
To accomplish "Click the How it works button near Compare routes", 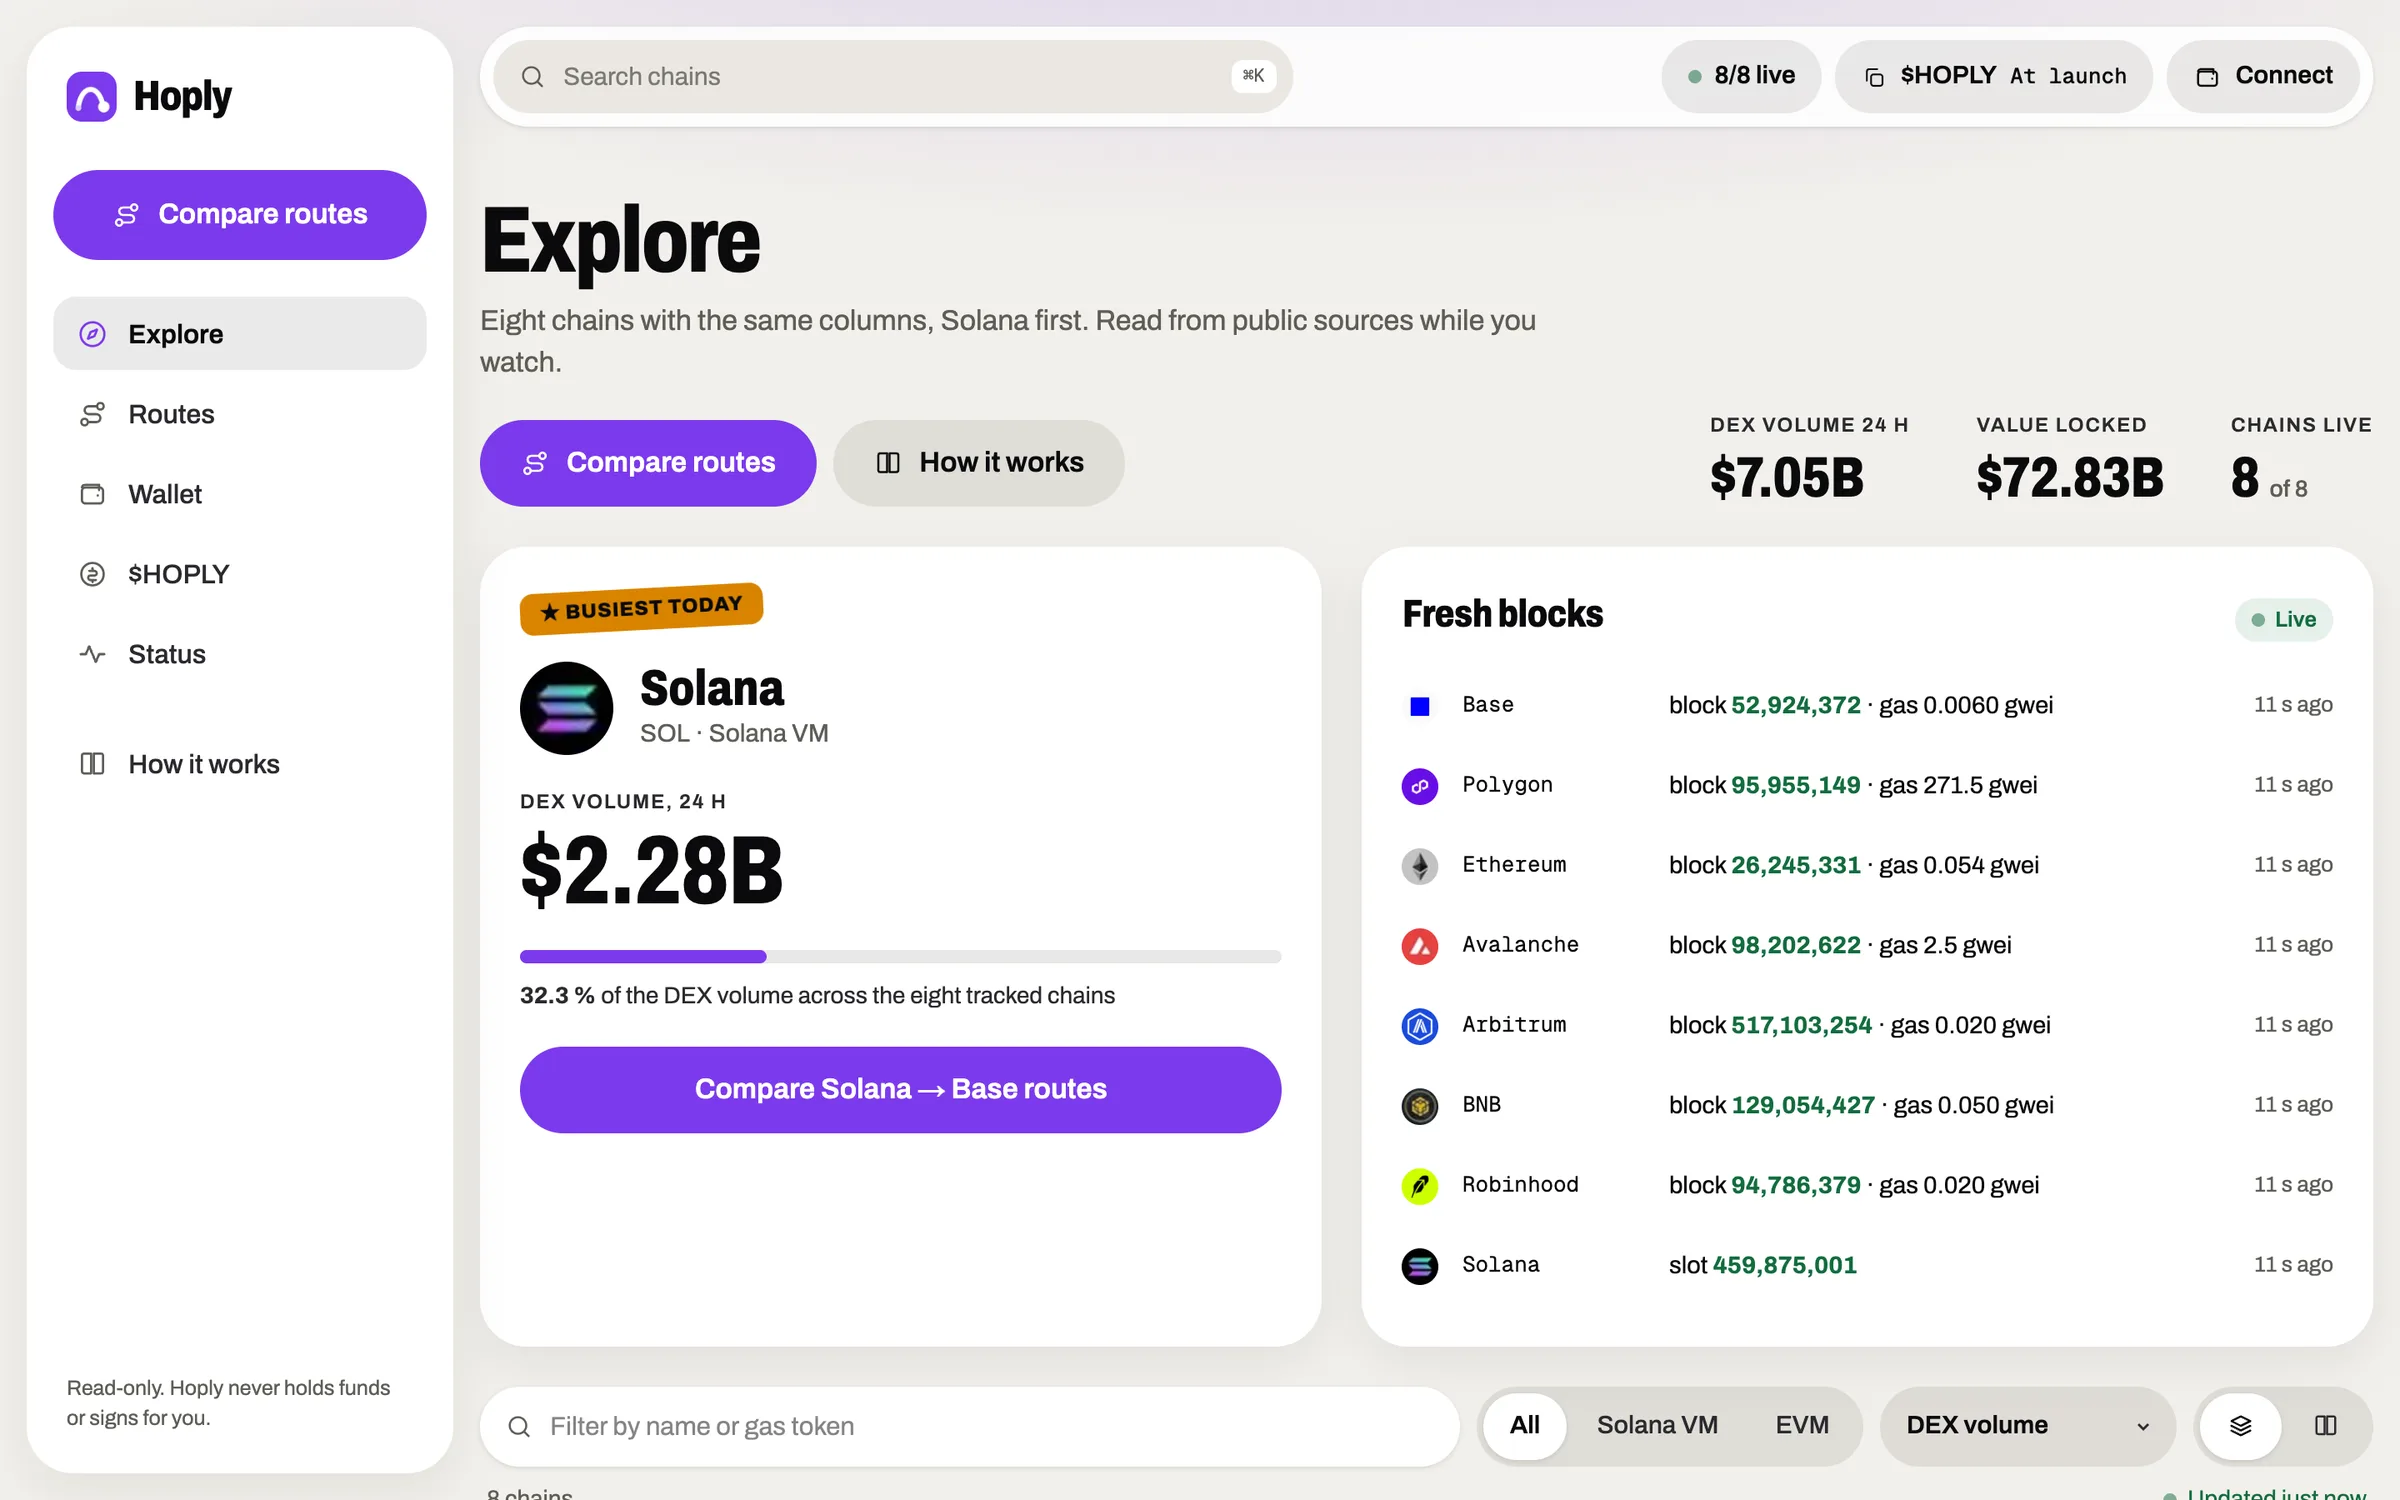I will coord(979,463).
